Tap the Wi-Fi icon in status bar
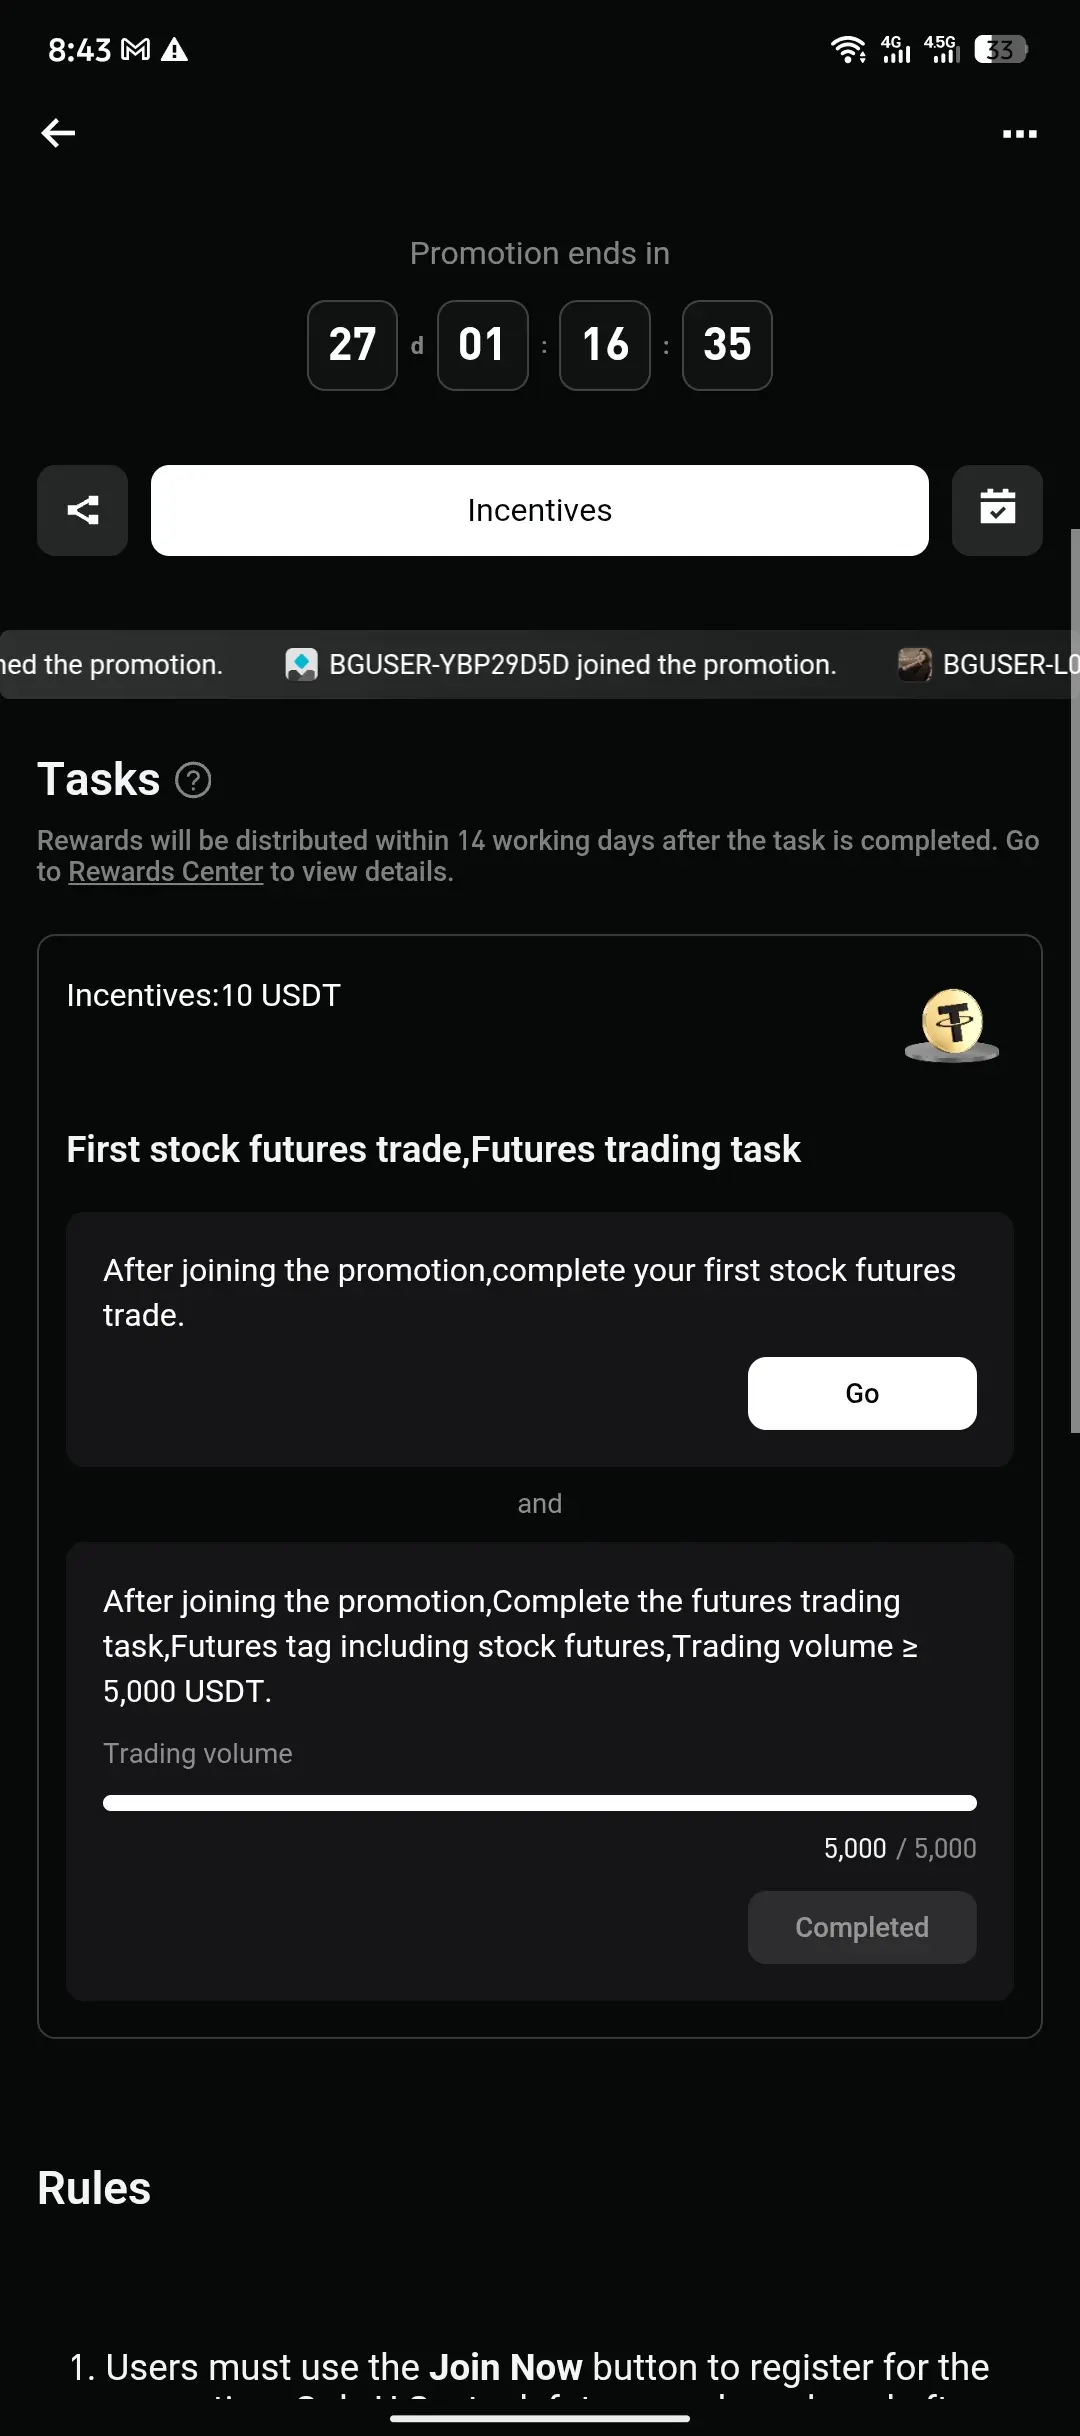The height and width of the screenshot is (2436, 1080). pos(848,50)
